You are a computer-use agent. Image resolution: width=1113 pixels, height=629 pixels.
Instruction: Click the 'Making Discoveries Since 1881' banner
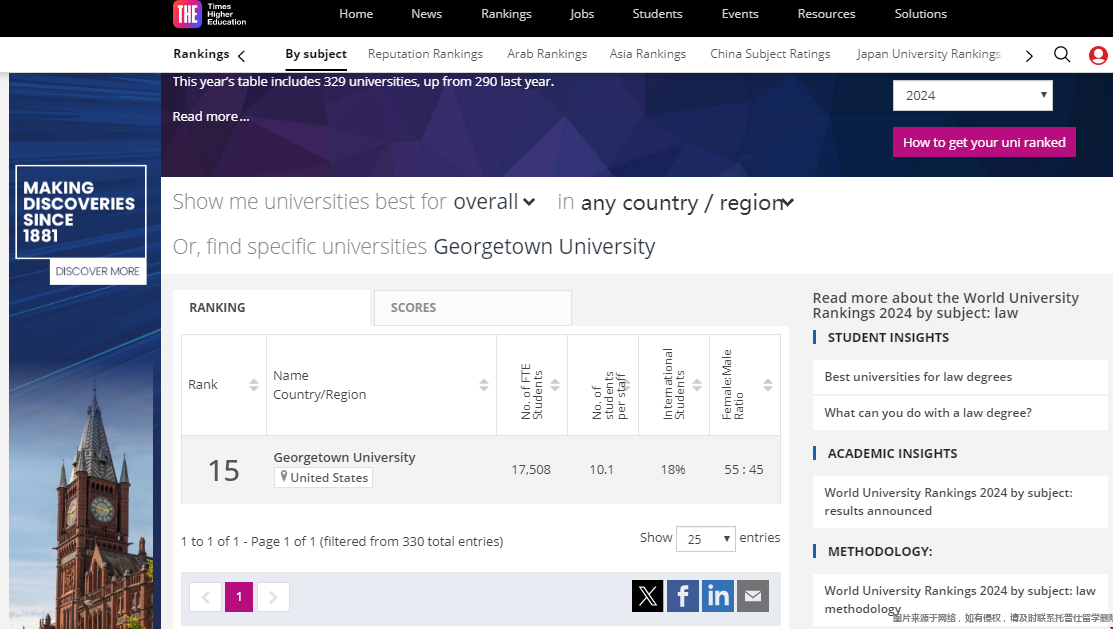pyautogui.click(x=80, y=212)
